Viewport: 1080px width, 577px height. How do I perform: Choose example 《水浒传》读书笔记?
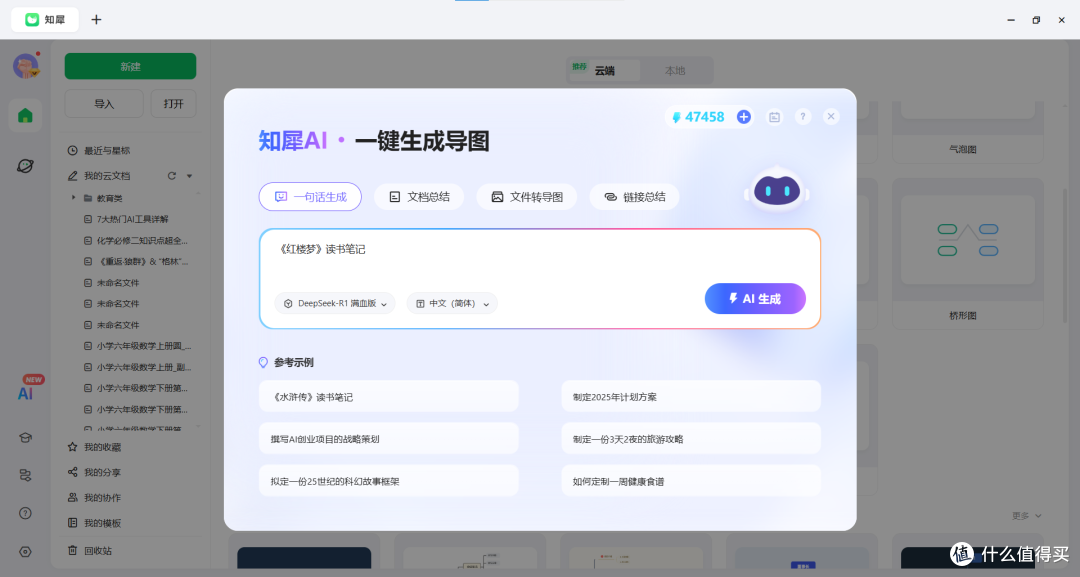click(388, 397)
